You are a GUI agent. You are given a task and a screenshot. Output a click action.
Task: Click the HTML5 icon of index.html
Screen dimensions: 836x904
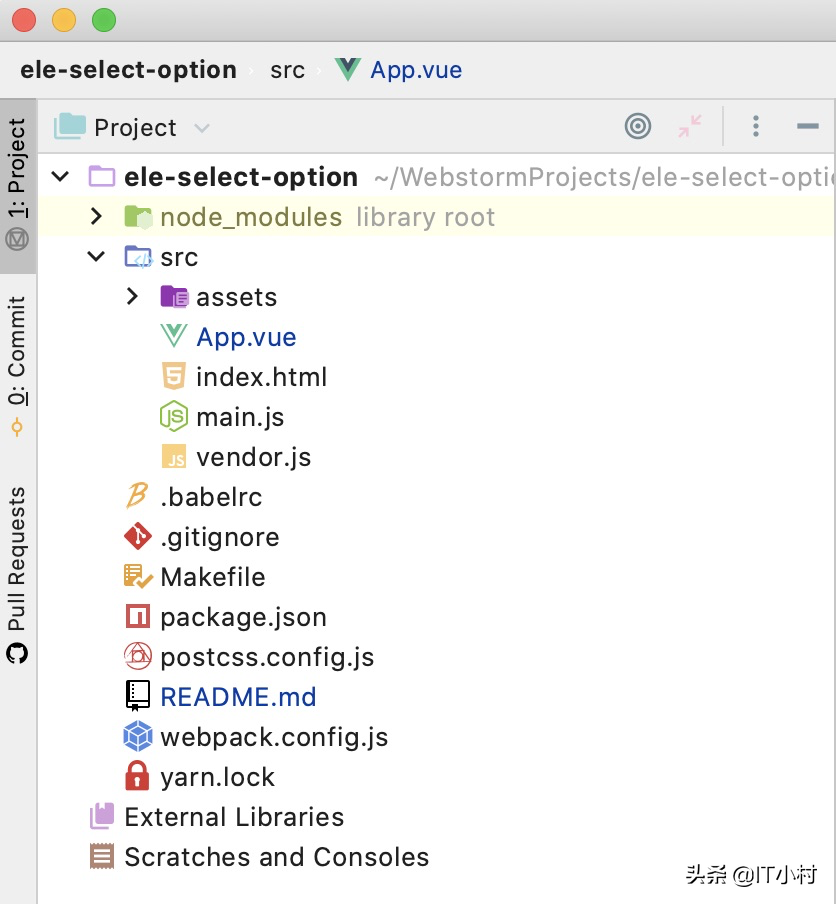174,376
